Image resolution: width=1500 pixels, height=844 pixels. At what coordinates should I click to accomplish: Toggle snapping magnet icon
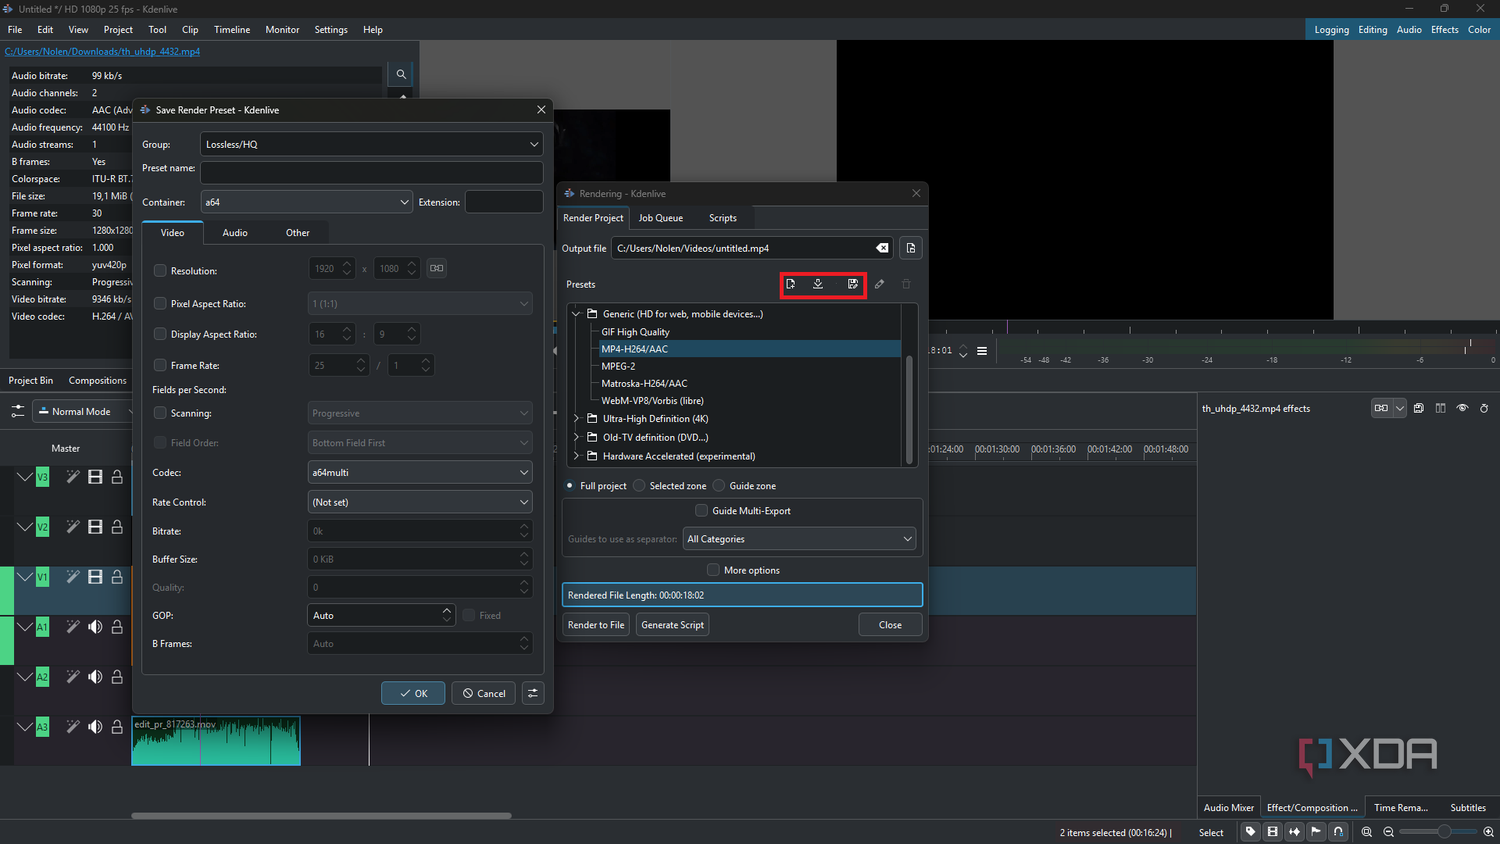(x=1338, y=831)
